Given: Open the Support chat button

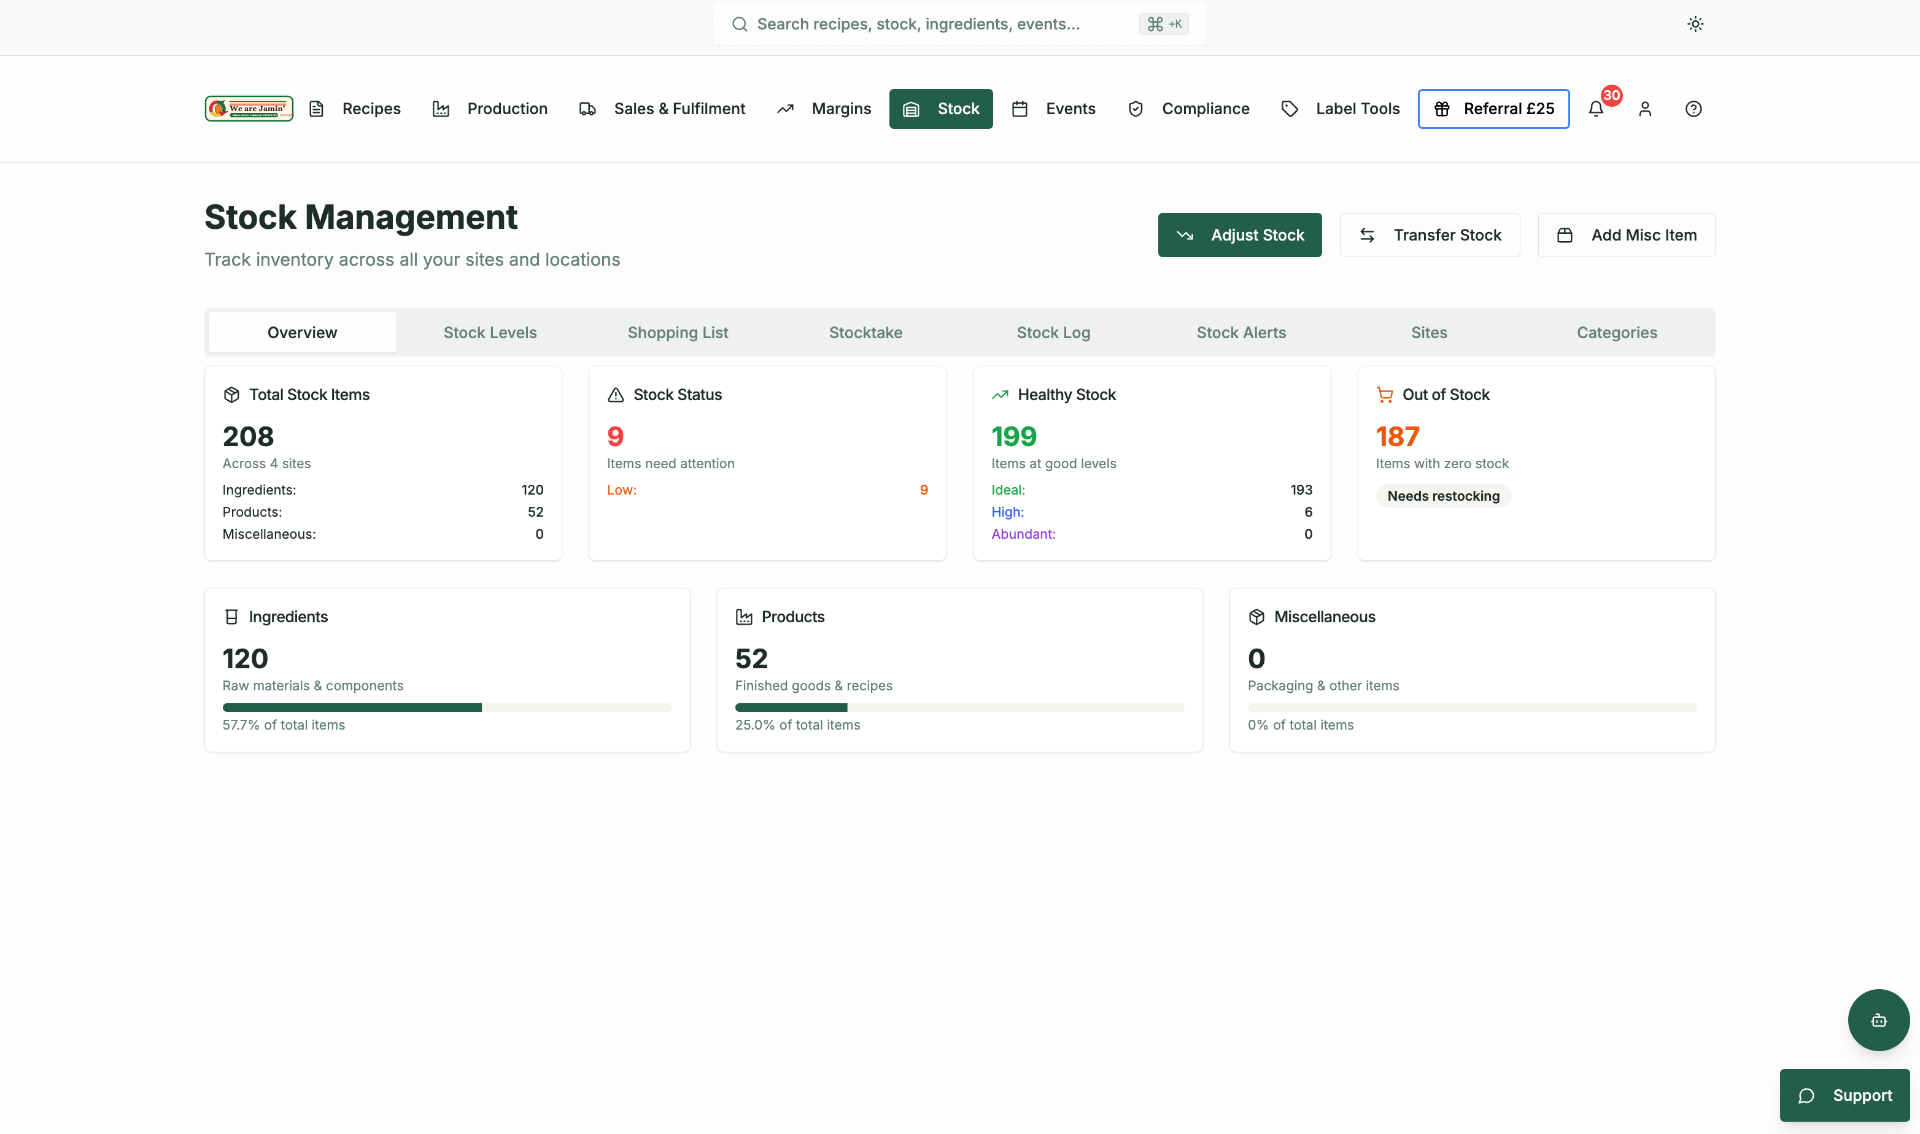Looking at the screenshot, I should pos(1845,1096).
